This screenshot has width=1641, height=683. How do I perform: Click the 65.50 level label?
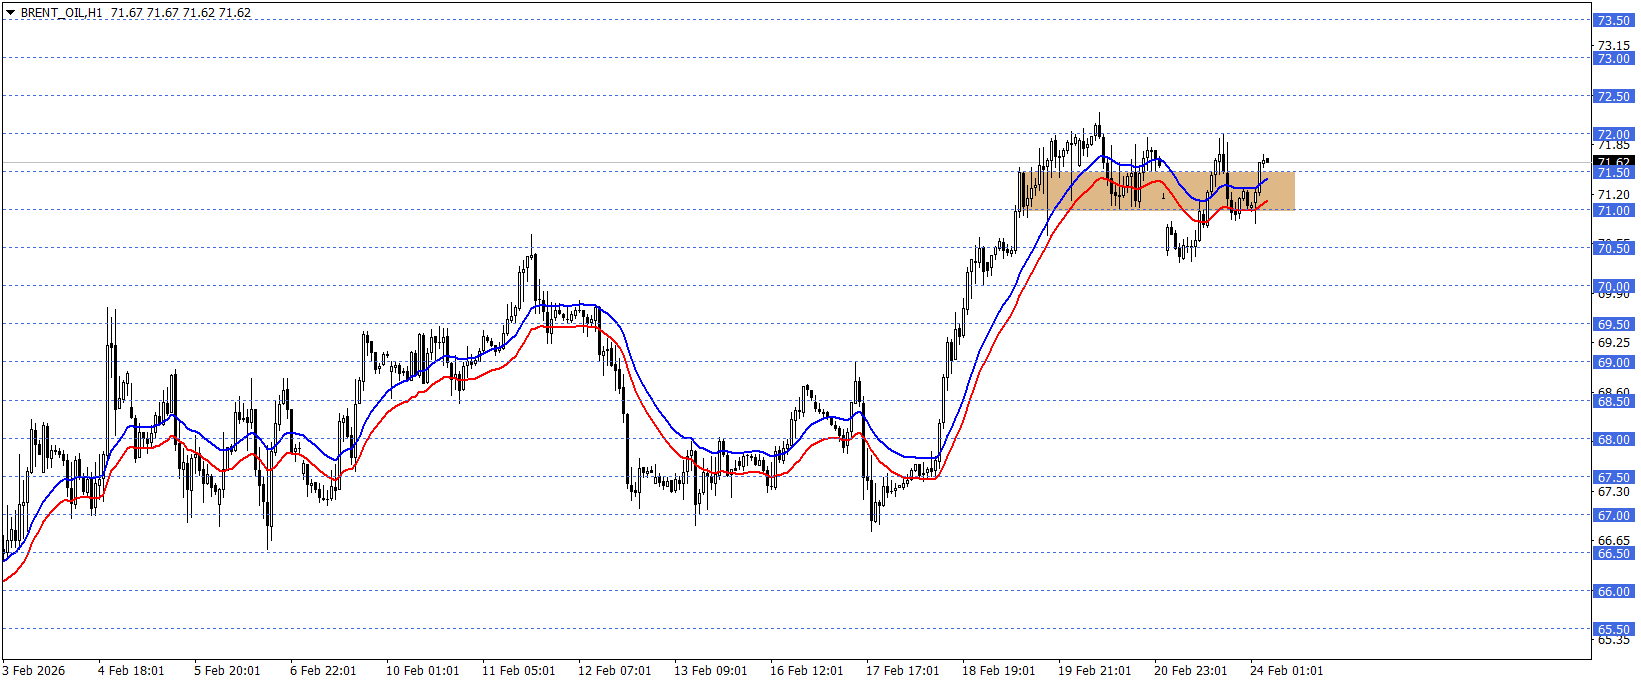click(1613, 629)
